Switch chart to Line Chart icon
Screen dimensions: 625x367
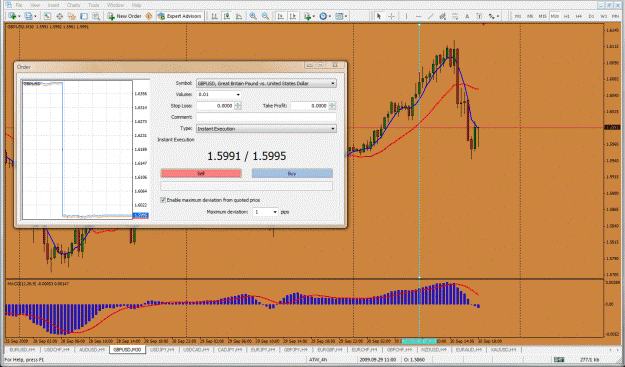point(239,16)
